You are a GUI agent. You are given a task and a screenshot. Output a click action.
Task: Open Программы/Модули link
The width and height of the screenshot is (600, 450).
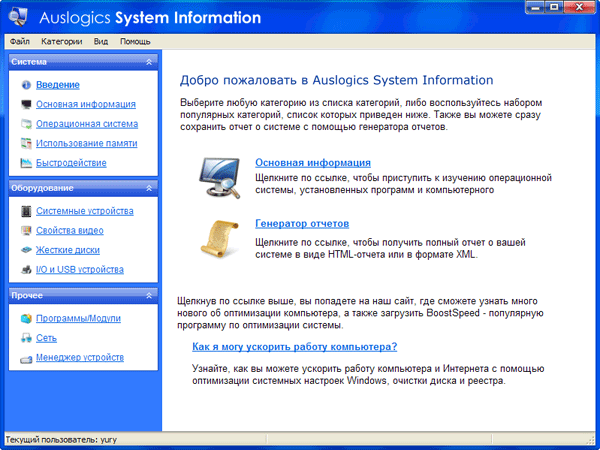(78, 318)
